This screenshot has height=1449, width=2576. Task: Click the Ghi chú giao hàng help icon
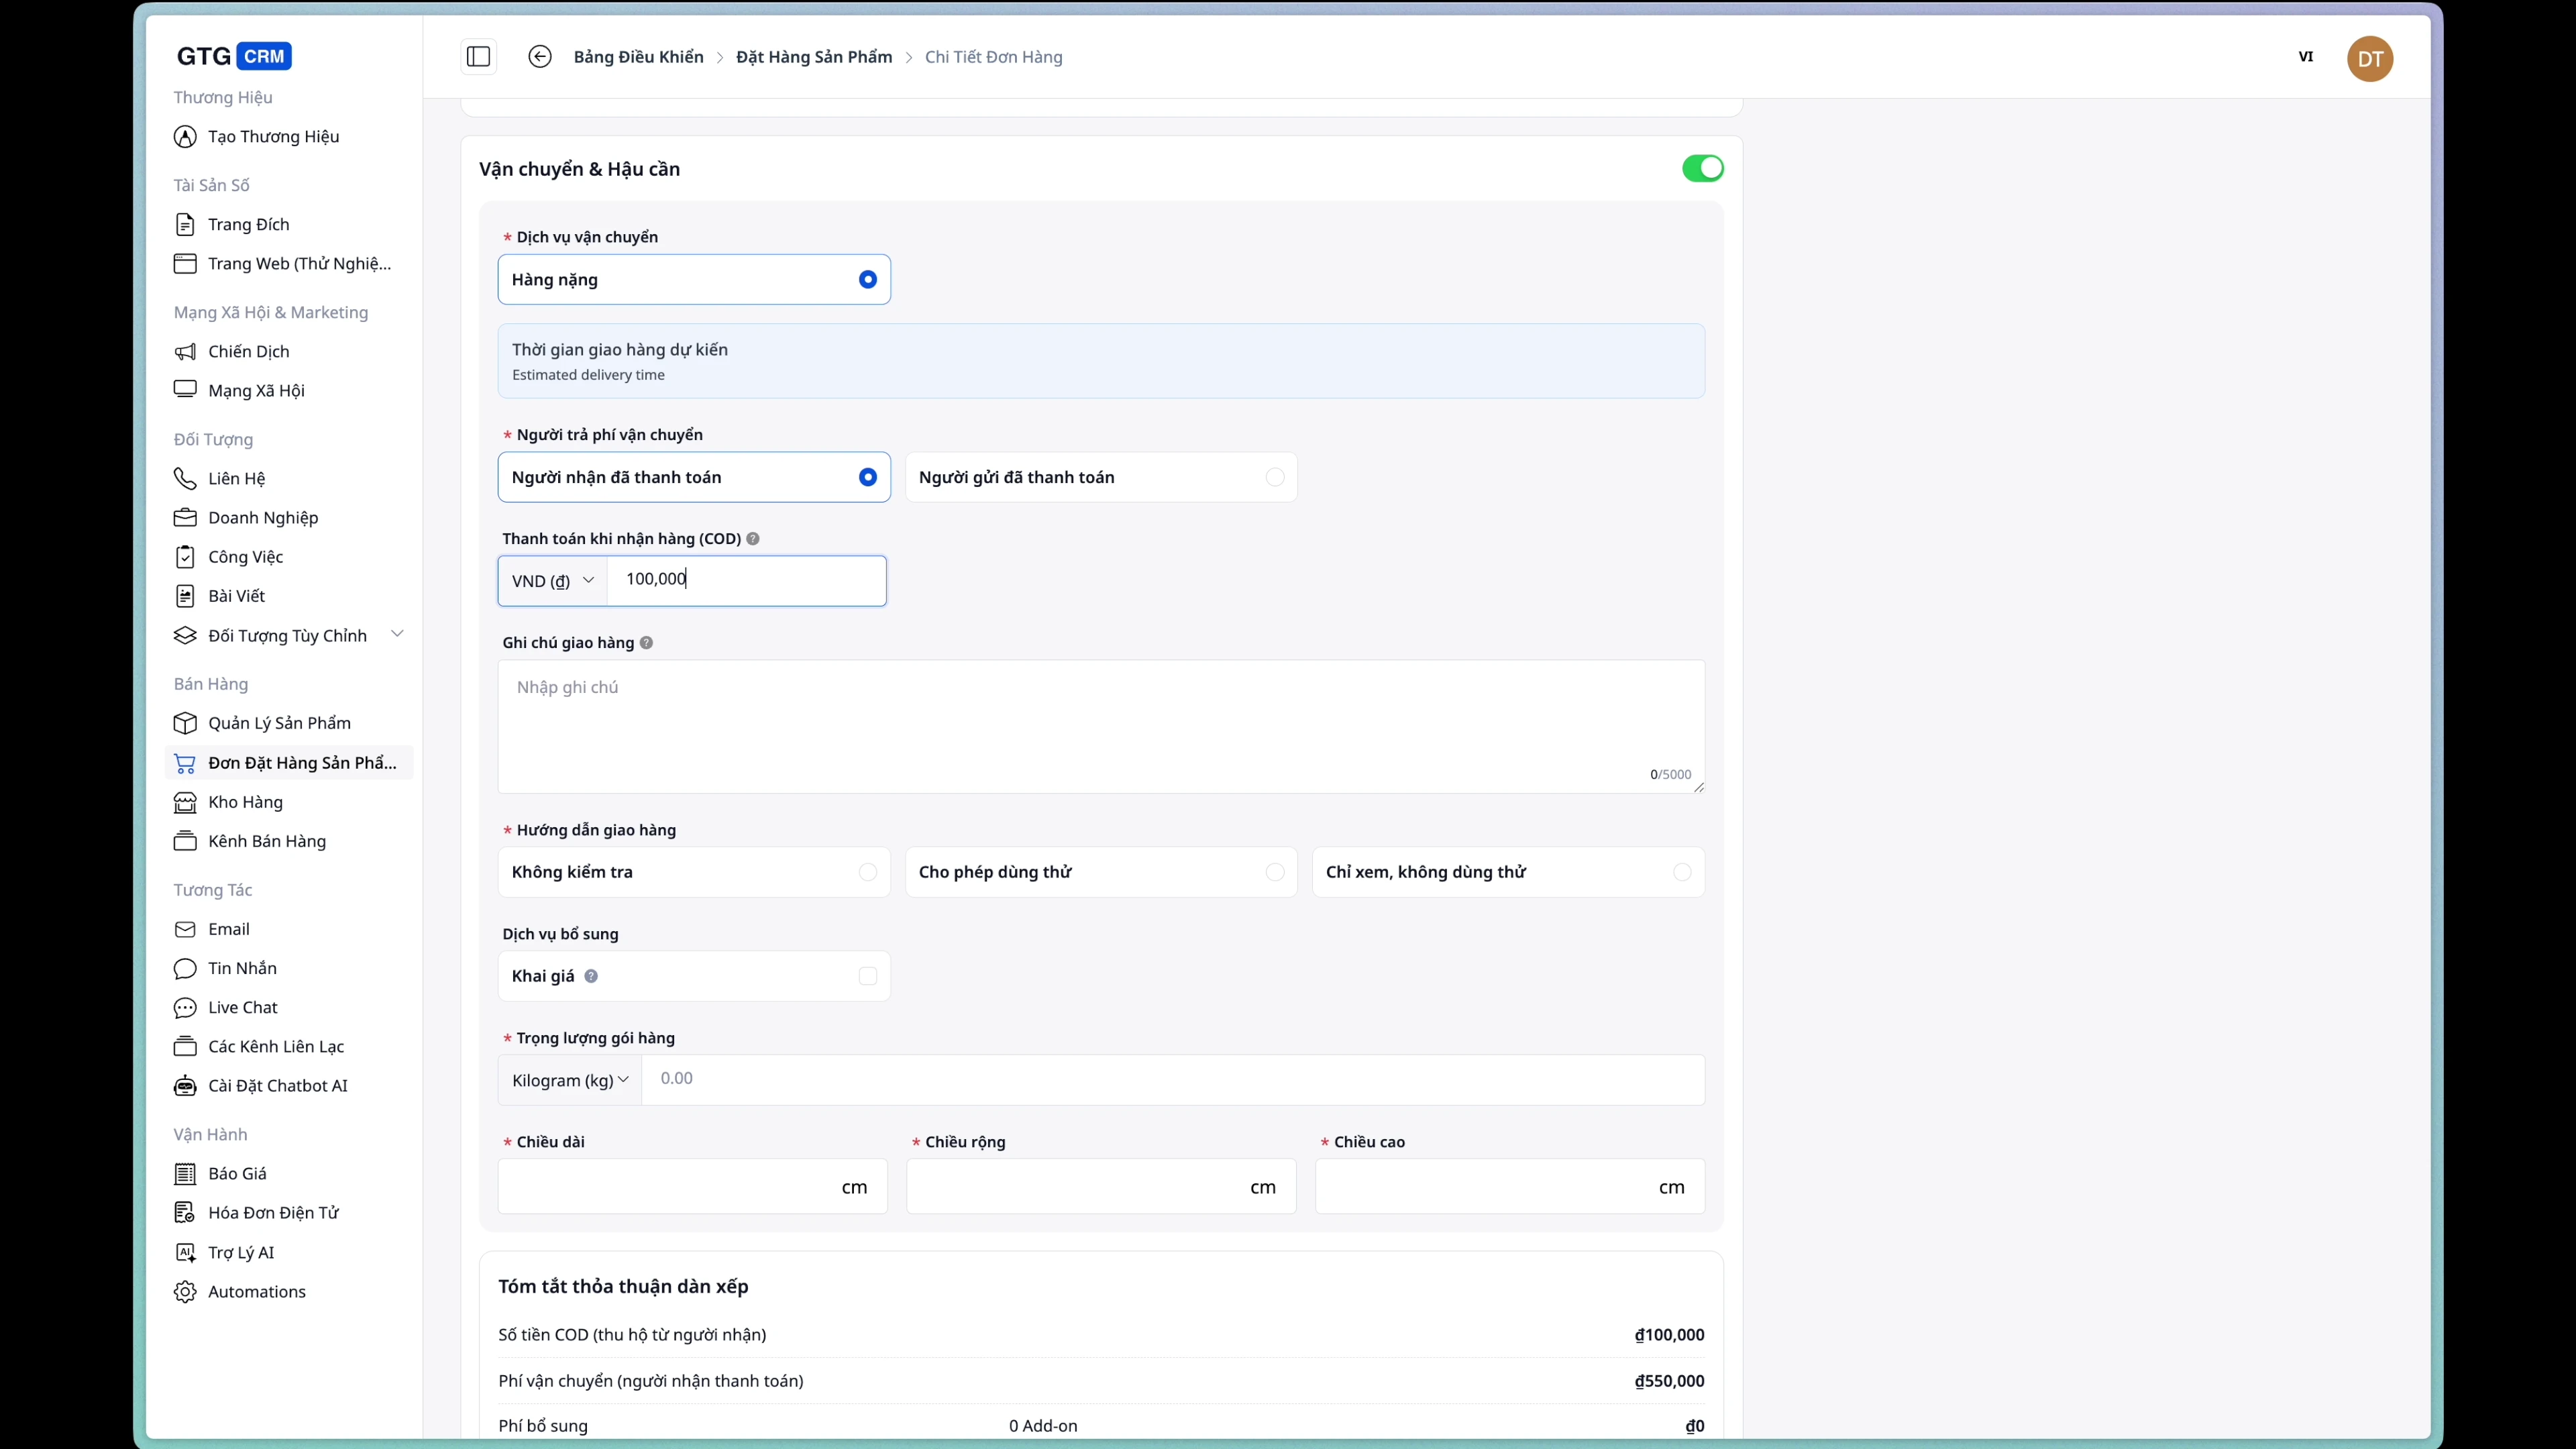click(646, 643)
